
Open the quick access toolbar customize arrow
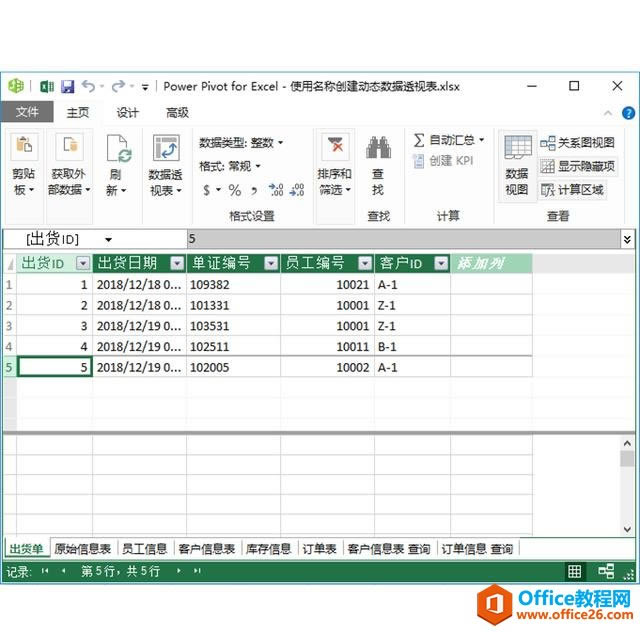145,87
